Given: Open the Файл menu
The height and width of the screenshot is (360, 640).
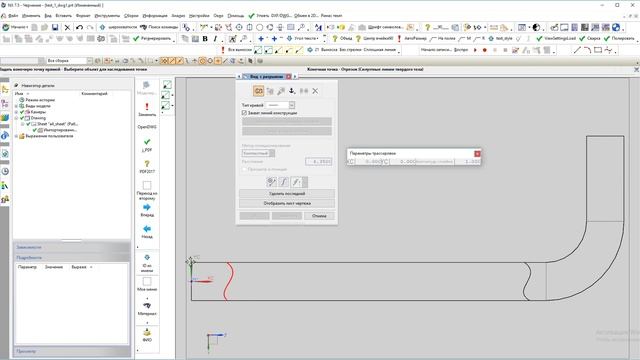Looking at the screenshot, I should click(13, 16).
